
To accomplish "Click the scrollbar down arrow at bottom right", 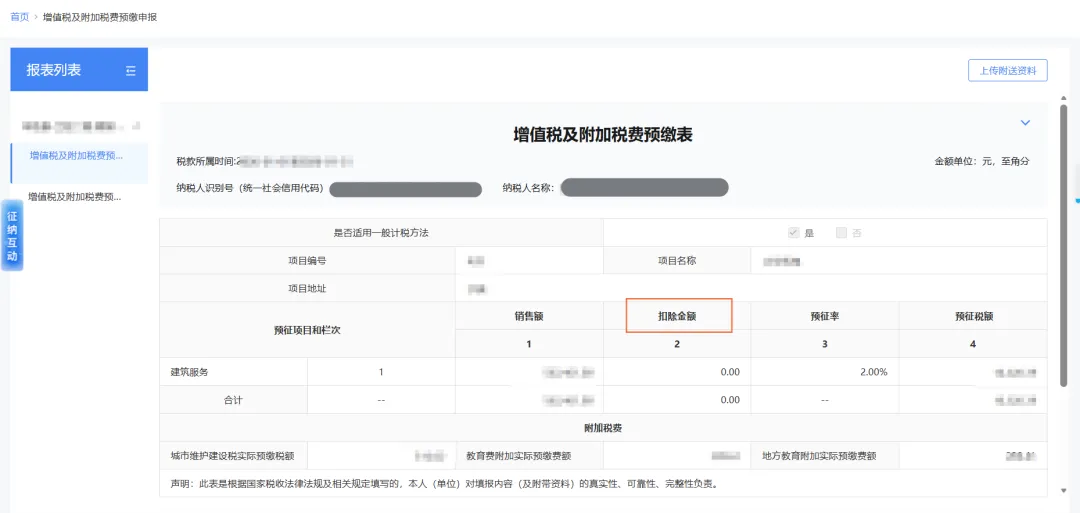I will [1063, 490].
